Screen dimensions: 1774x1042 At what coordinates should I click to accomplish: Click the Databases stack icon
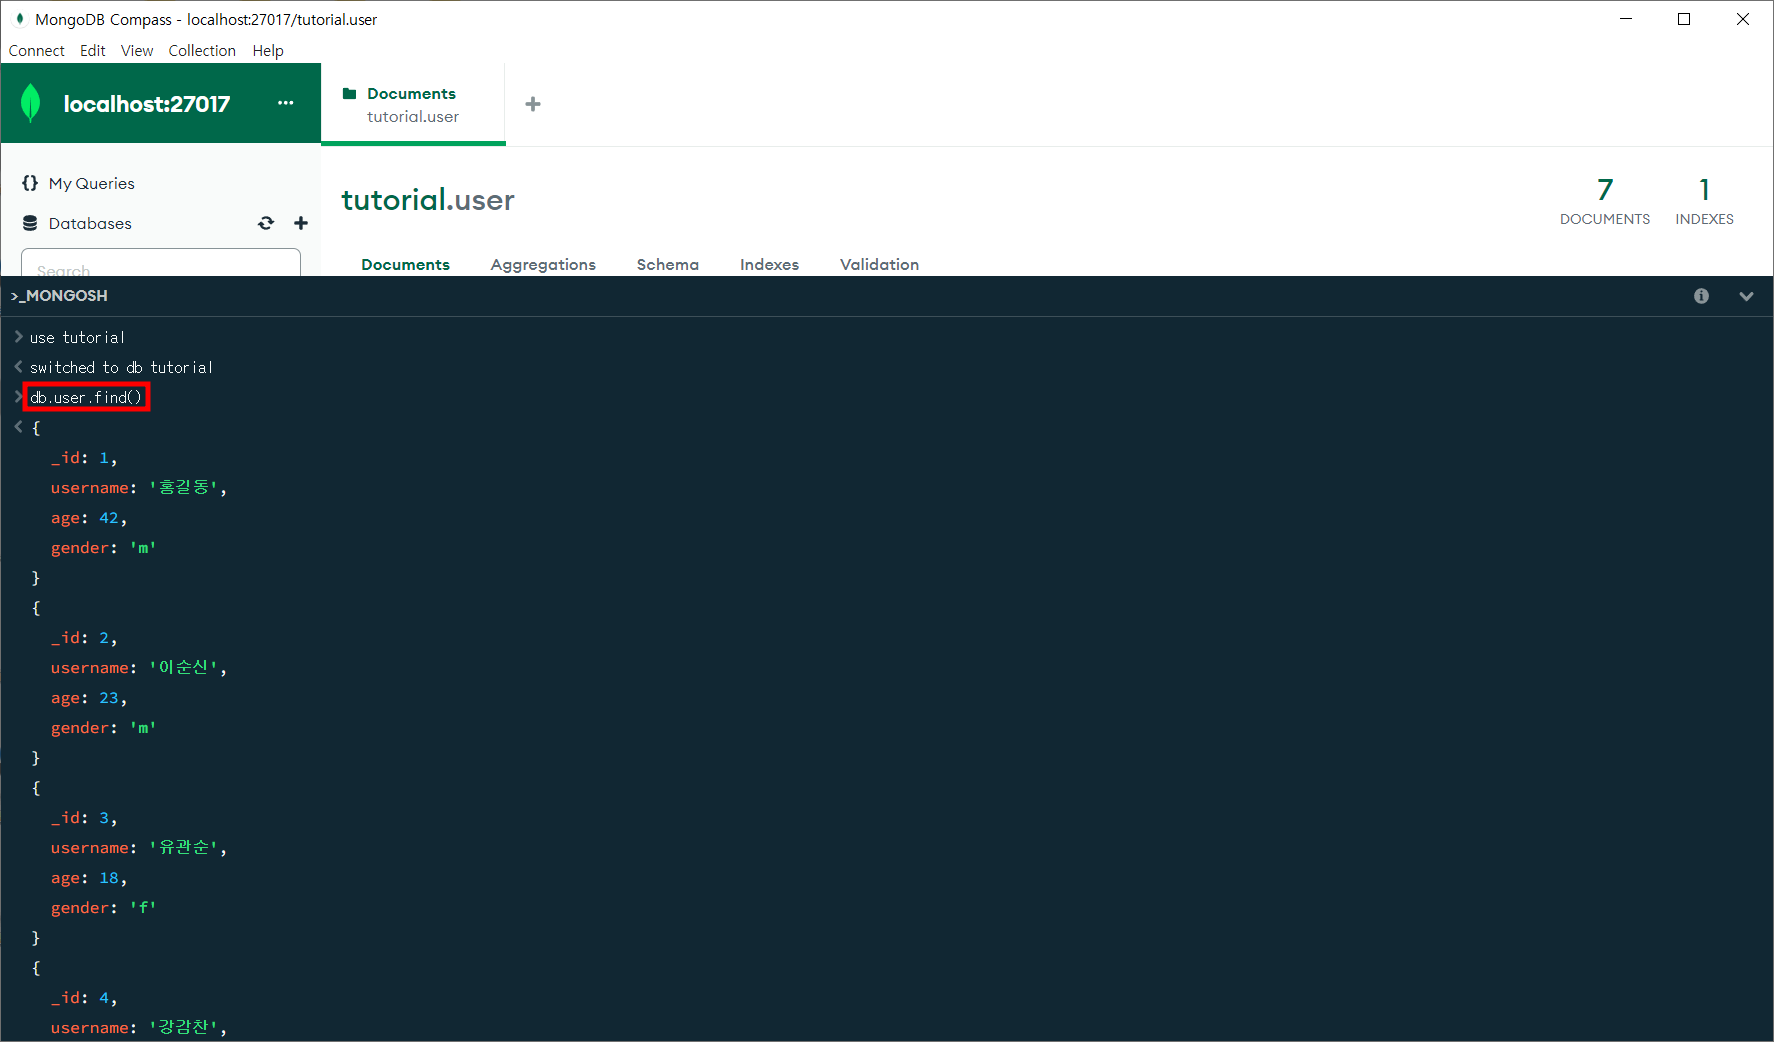30,223
